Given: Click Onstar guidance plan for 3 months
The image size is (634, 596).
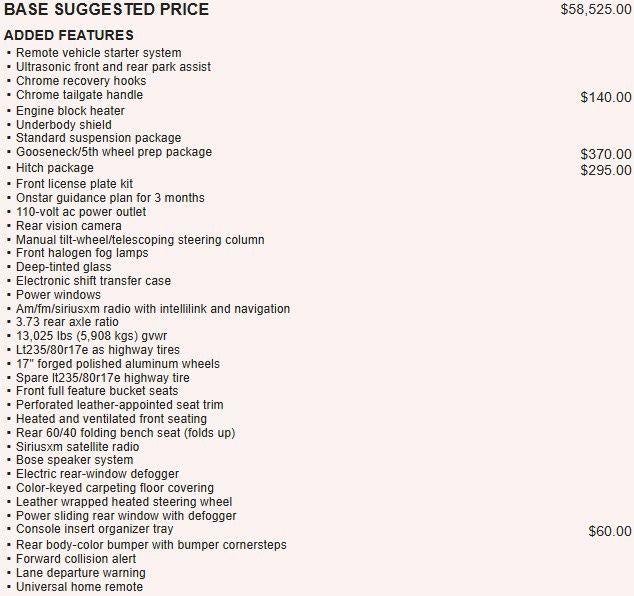Looking at the screenshot, I should click(x=110, y=198).
